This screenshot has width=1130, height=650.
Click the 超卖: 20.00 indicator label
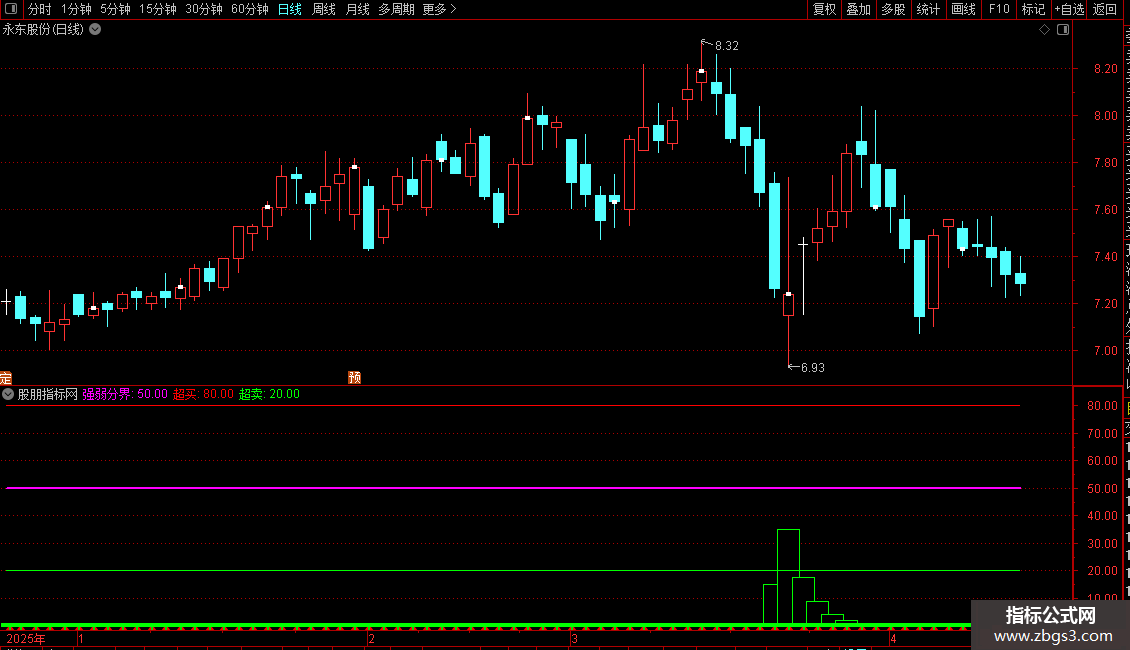tap(270, 394)
